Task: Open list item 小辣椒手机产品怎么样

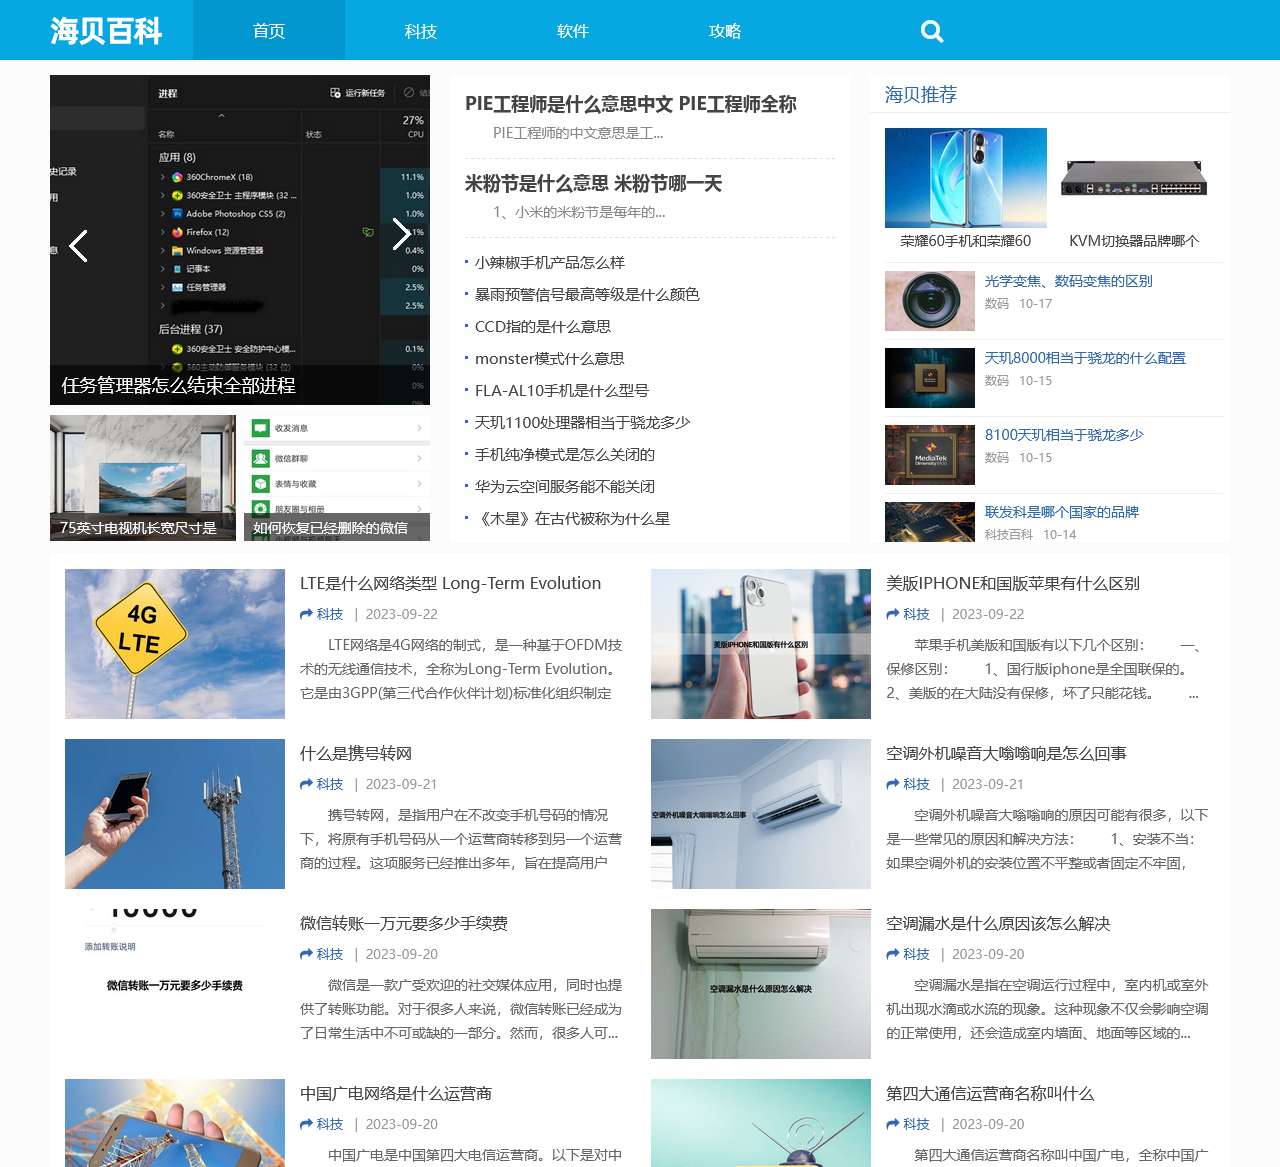Action: (x=550, y=262)
